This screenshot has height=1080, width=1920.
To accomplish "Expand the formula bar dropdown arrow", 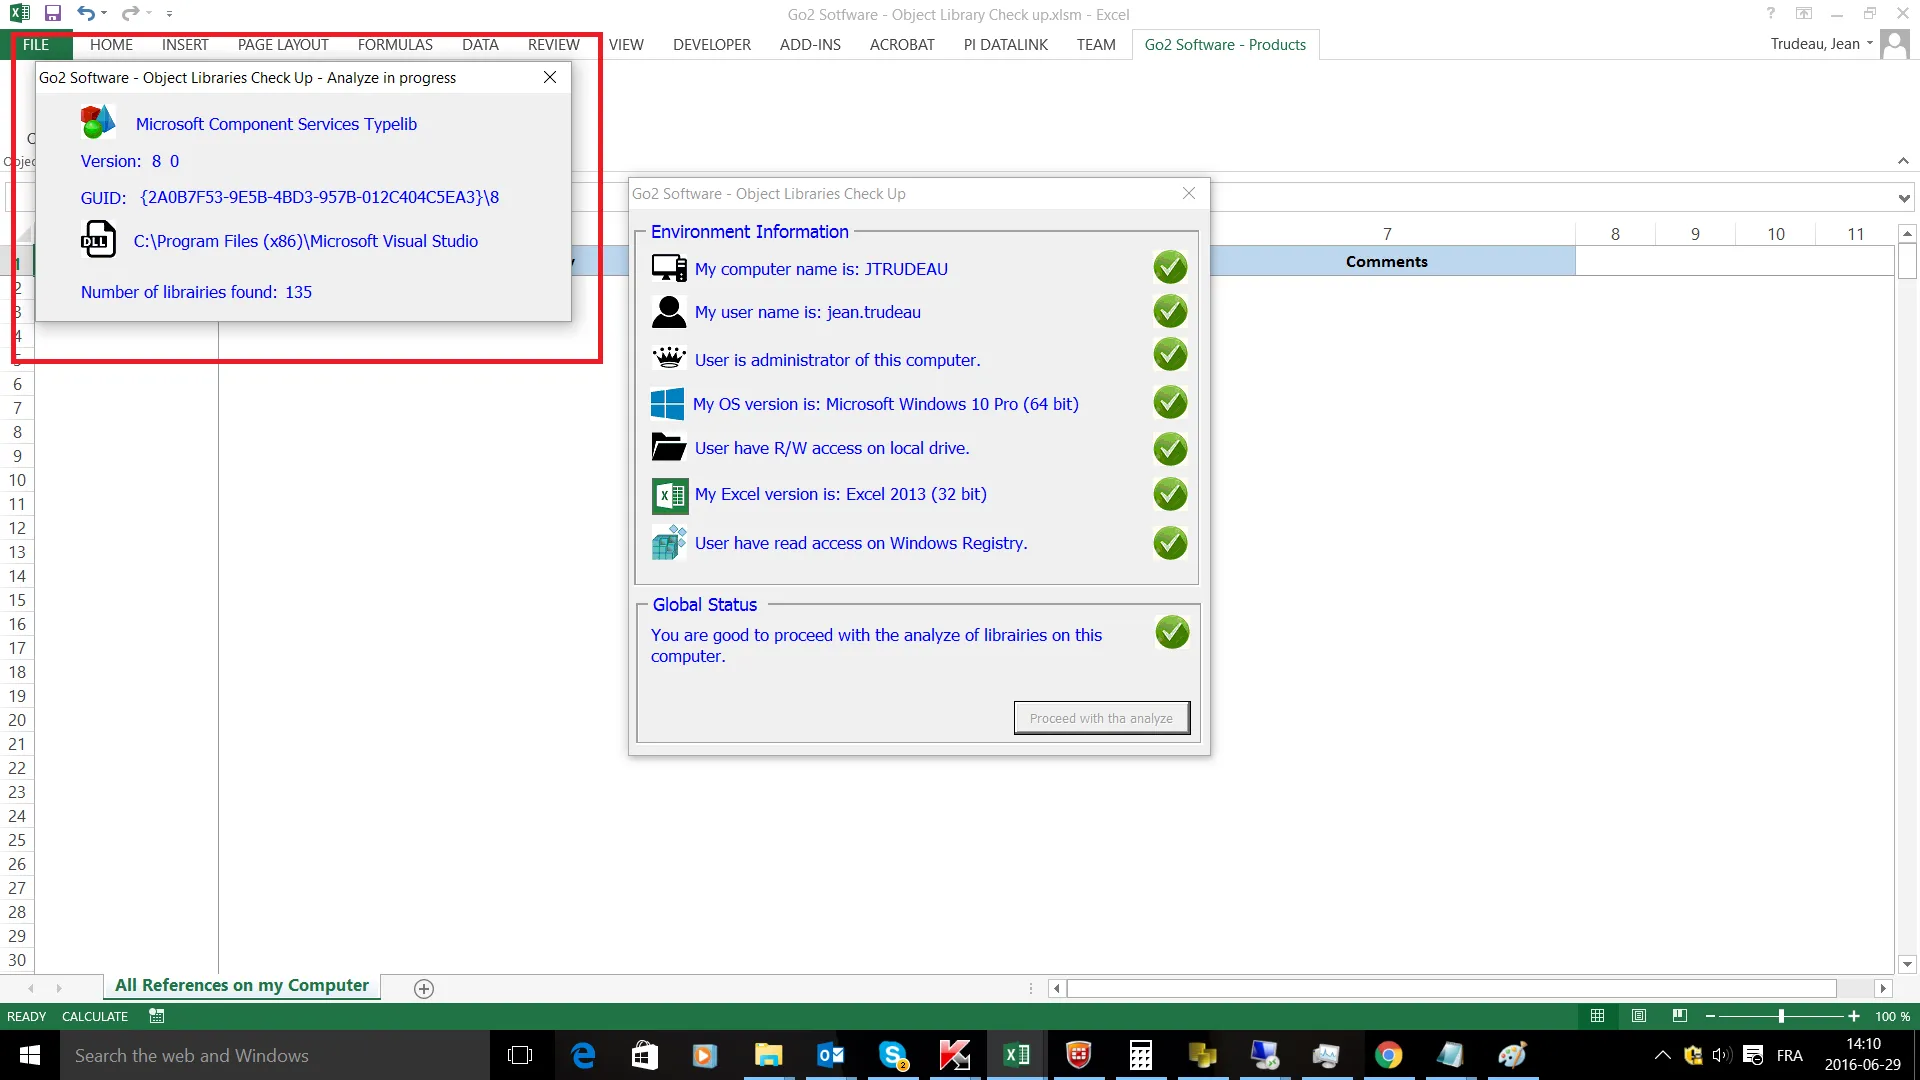I will click(1903, 198).
